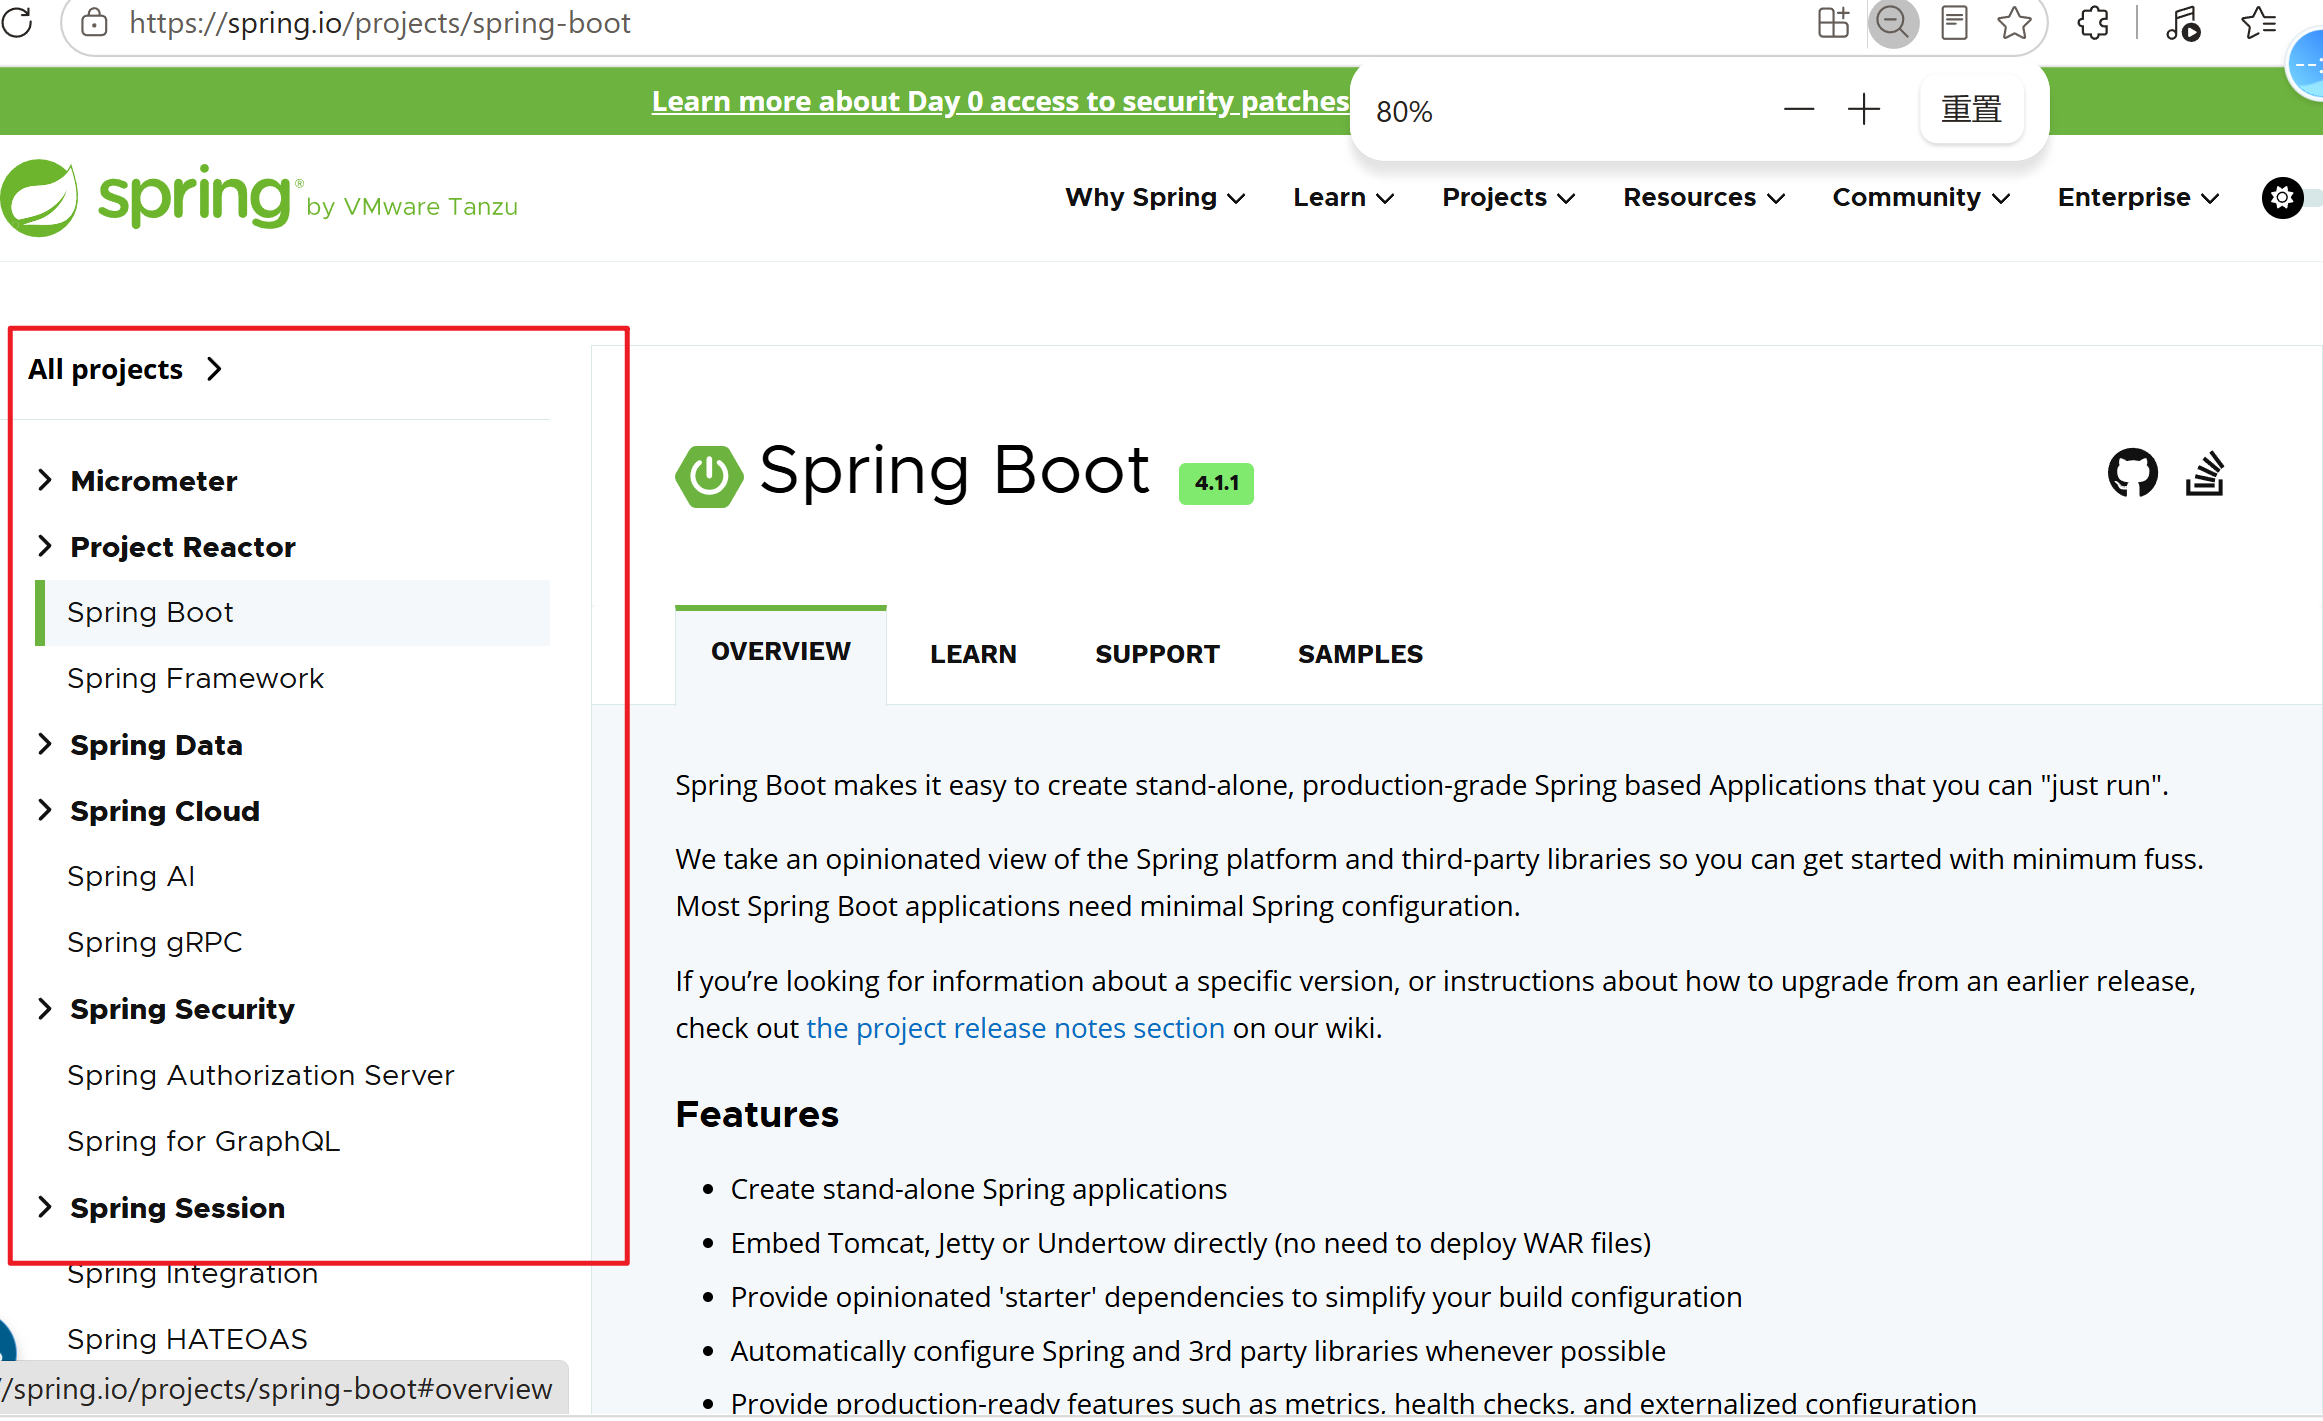Click the Micrometer project label
Viewport: 2323px width, 1421px height.
[x=154, y=481]
